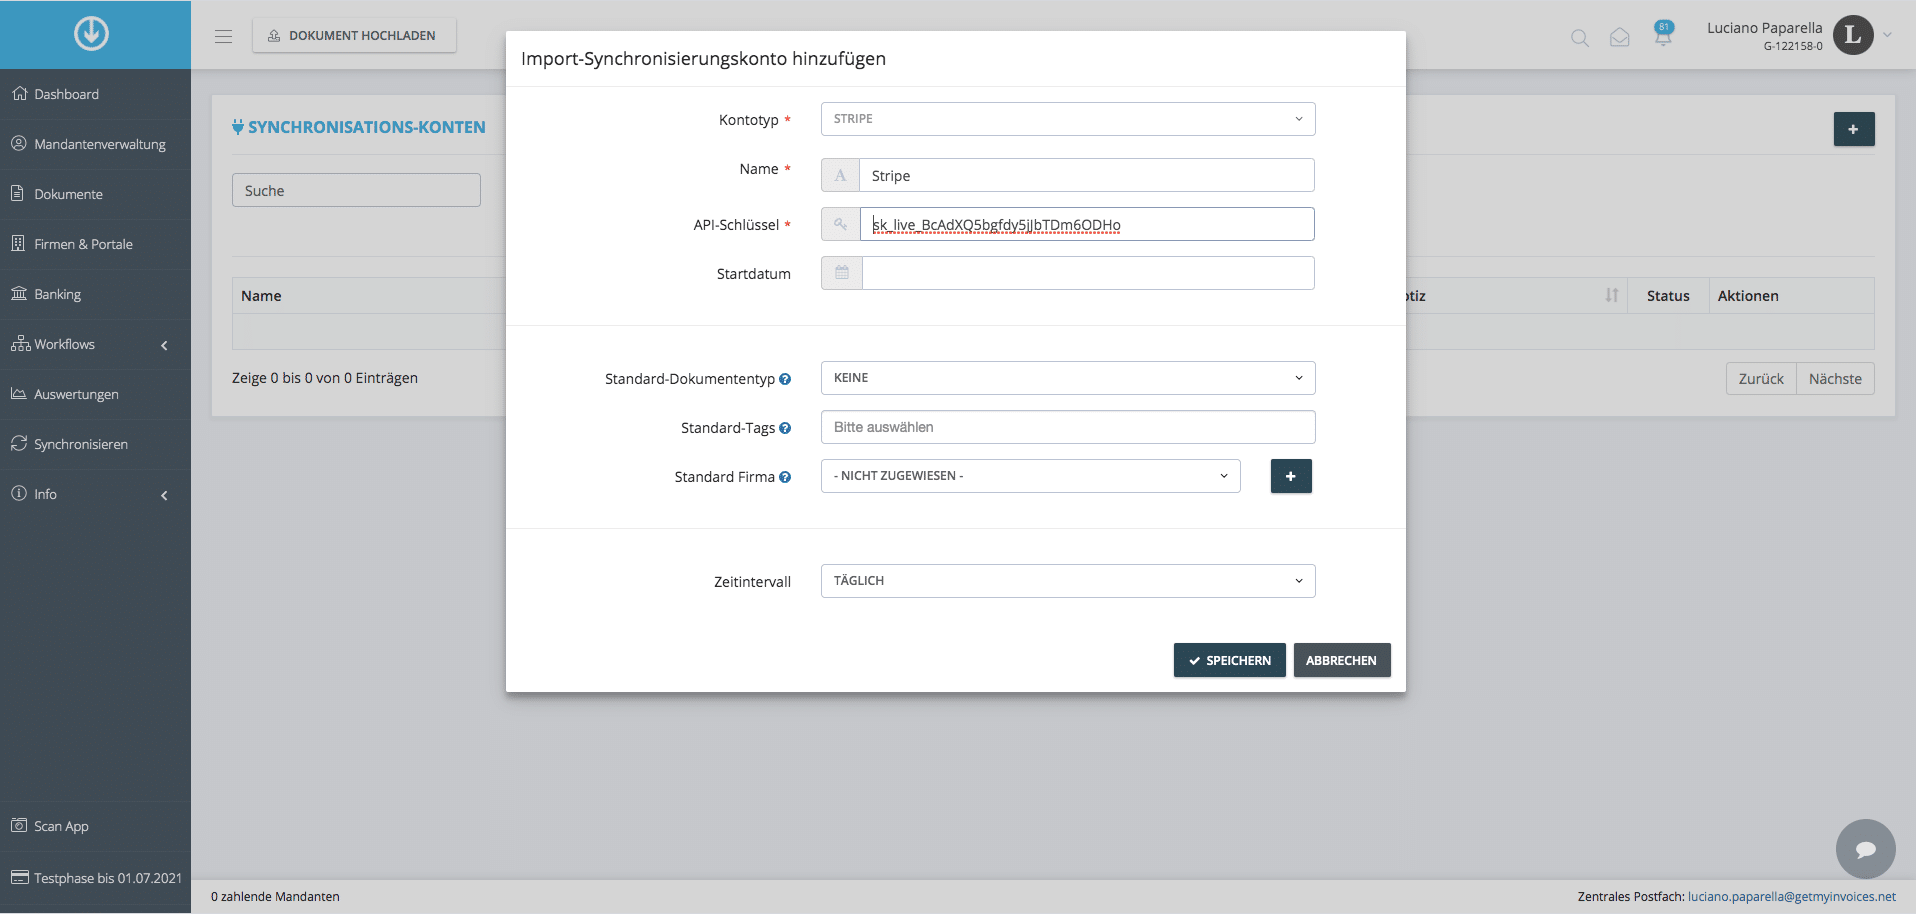Add a new company with the plus button
This screenshot has width=1916, height=914.
click(x=1291, y=476)
